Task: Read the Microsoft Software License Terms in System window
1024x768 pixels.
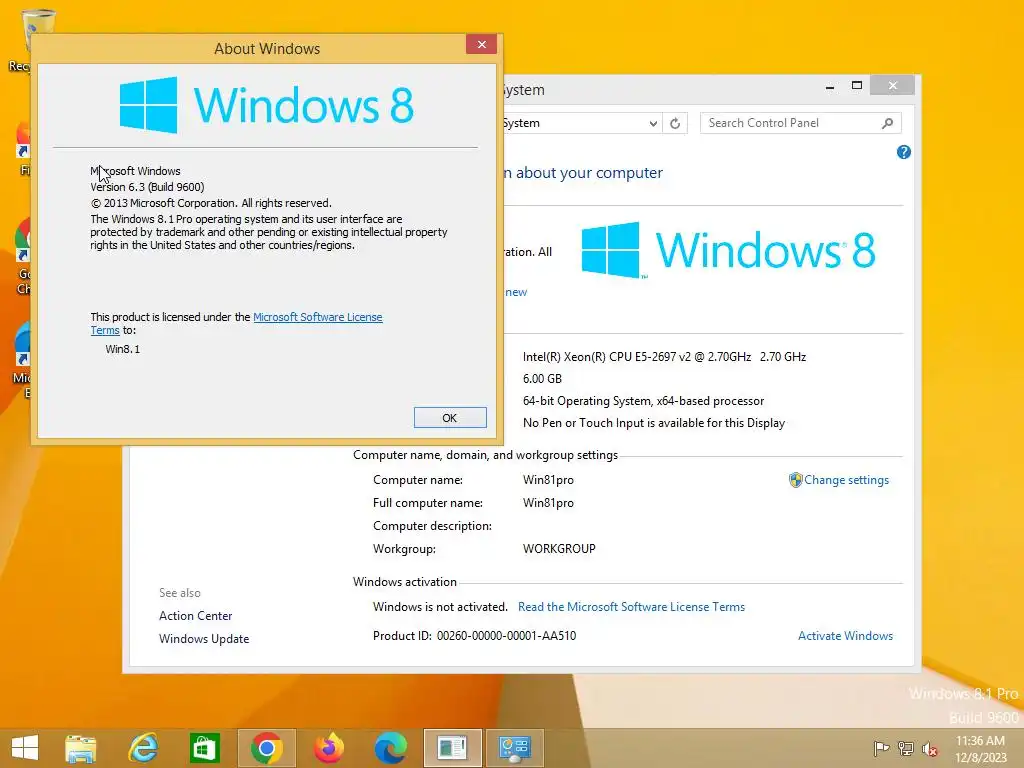Action: [x=632, y=607]
